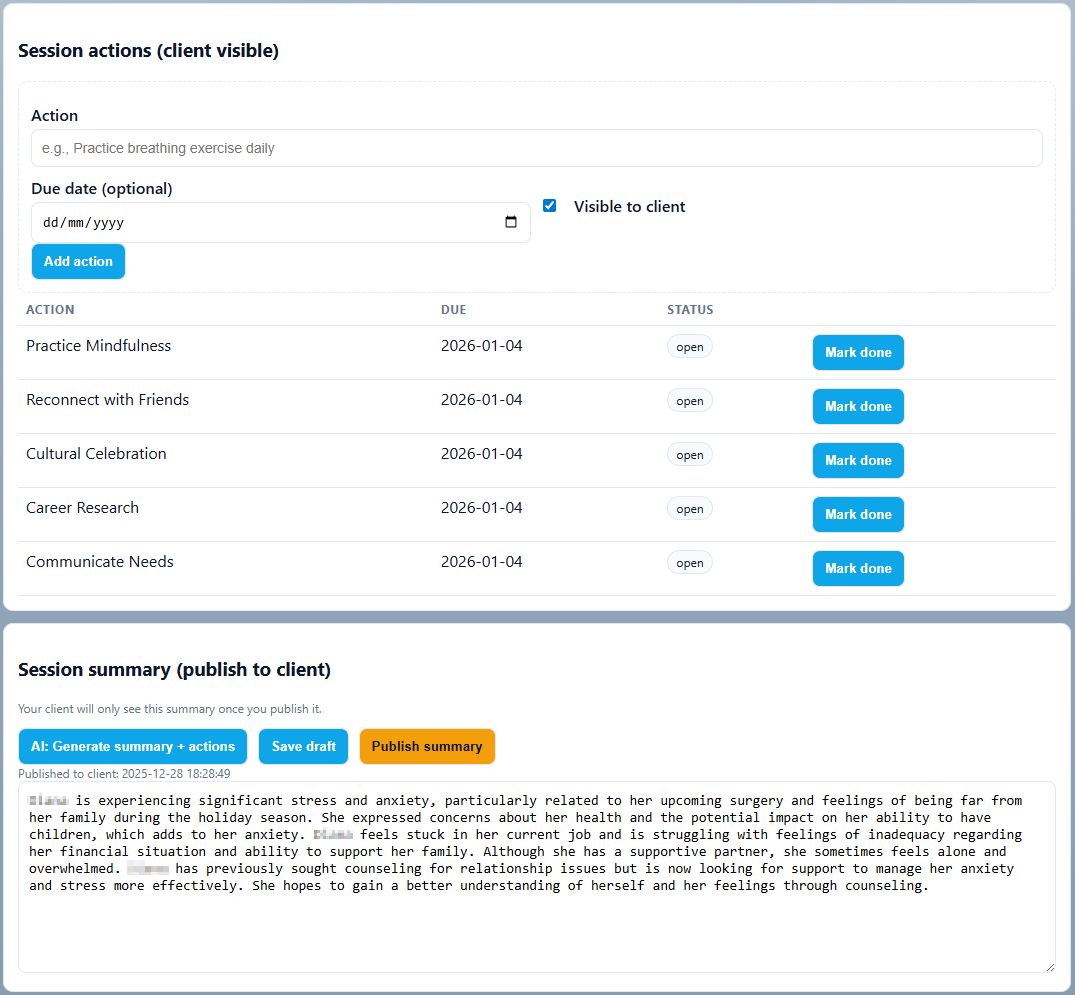Open the due date calendar picker icon
The height and width of the screenshot is (995, 1075).
pos(511,223)
